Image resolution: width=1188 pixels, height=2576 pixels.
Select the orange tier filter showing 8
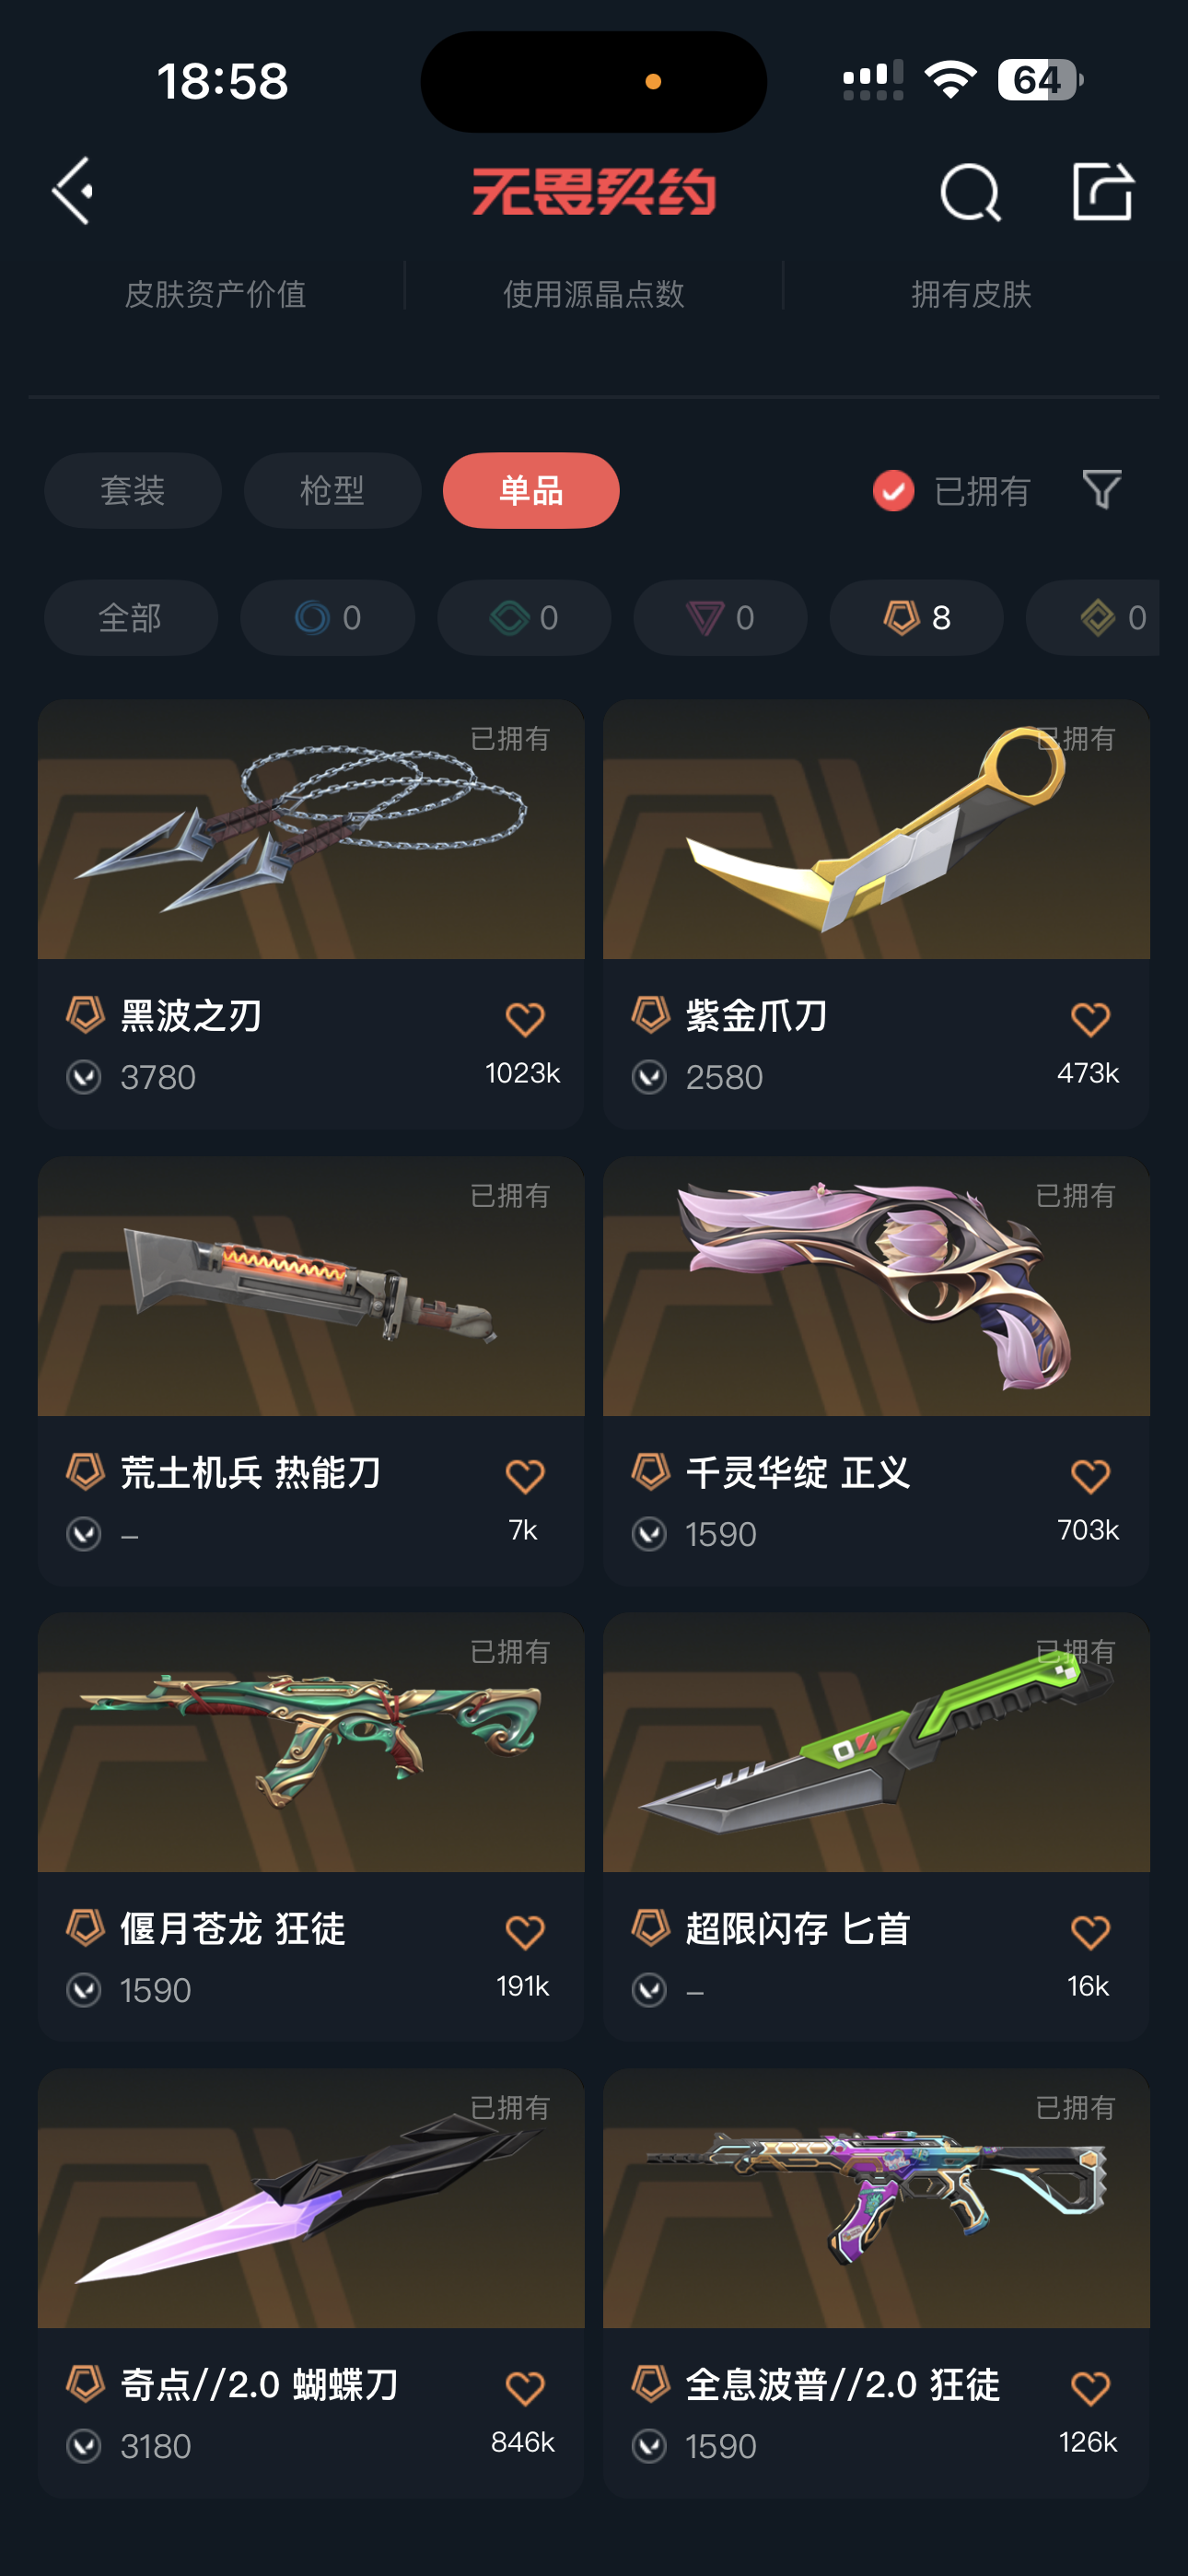click(916, 618)
